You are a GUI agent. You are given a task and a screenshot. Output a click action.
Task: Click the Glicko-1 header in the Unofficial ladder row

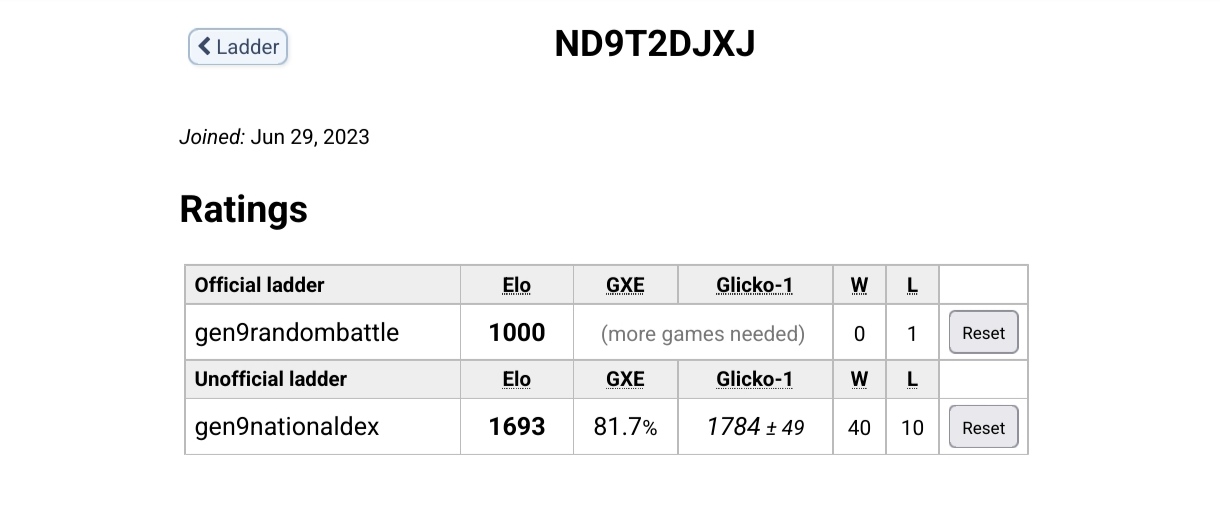[x=755, y=380]
